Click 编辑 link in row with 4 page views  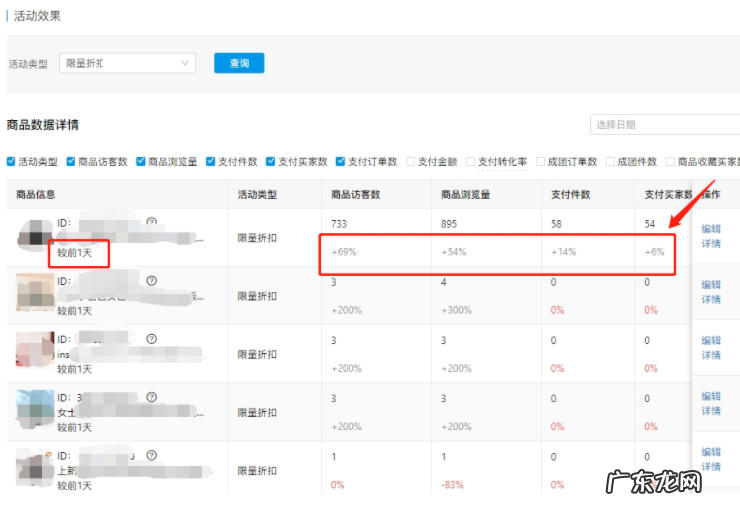(711, 285)
